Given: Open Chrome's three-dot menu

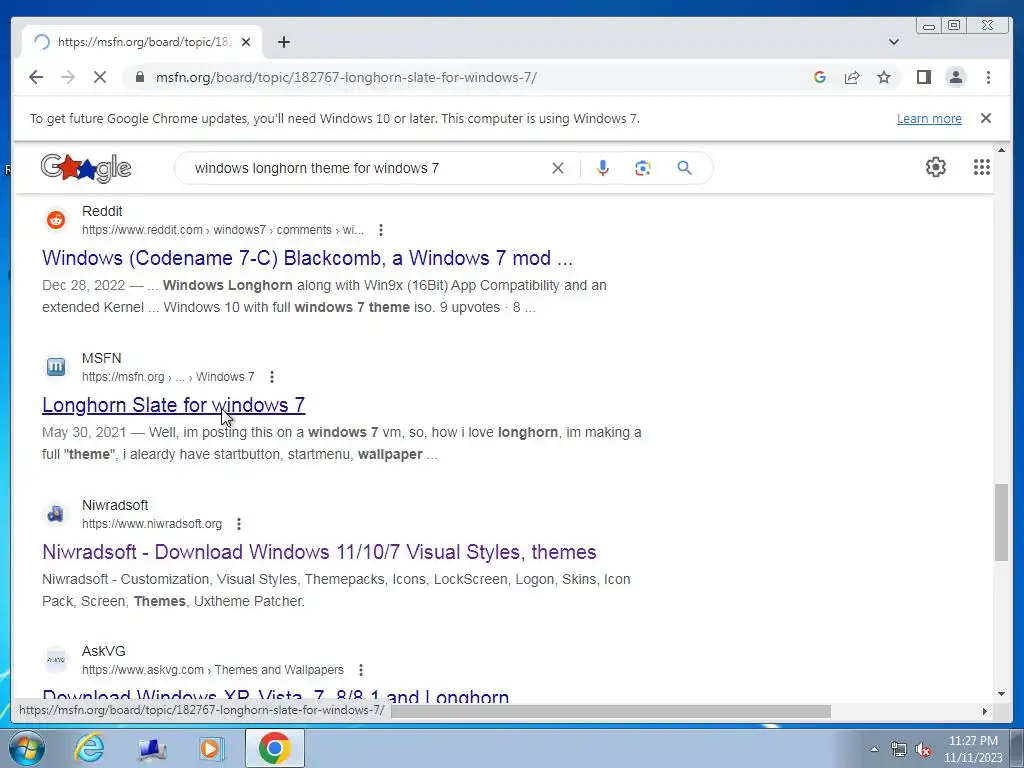Looking at the screenshot, I should (x=988, y=77).
